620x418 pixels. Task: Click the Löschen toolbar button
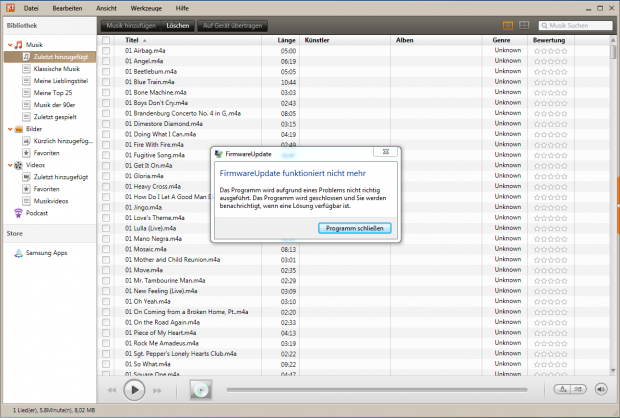click(177, 23)
